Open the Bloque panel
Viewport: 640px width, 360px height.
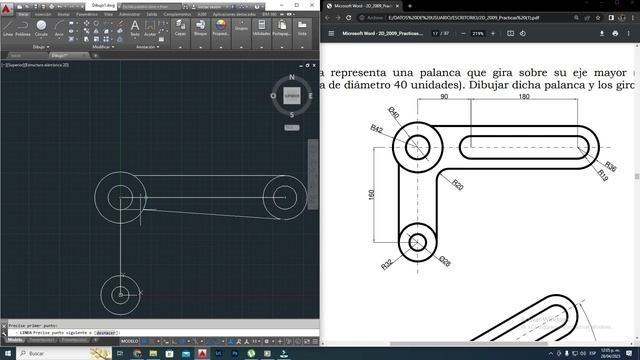click(x=200, y=28)
